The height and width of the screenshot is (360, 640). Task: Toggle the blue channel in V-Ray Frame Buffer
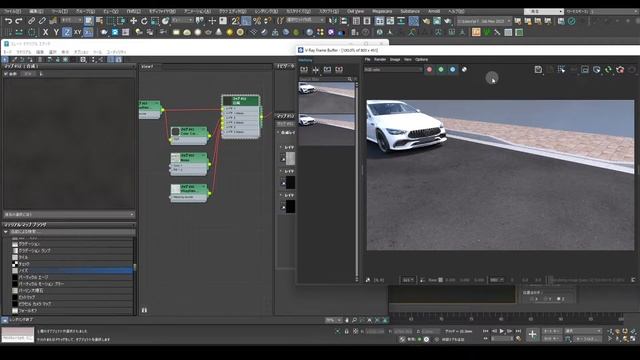(x=452, y=70)
